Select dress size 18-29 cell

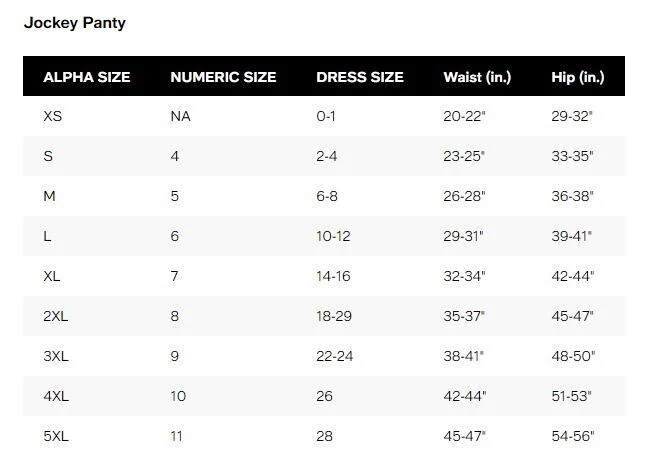[334, 316]
